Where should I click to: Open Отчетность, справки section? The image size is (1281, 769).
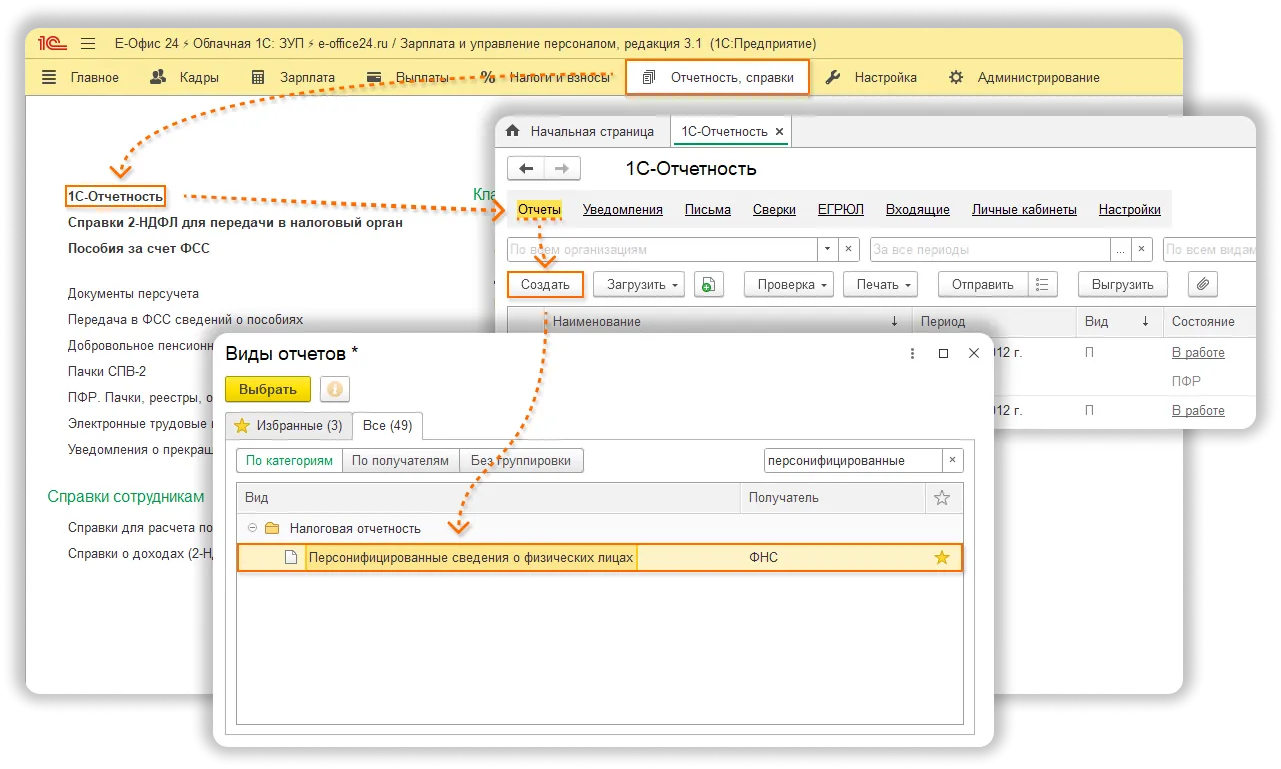point(717,77)
